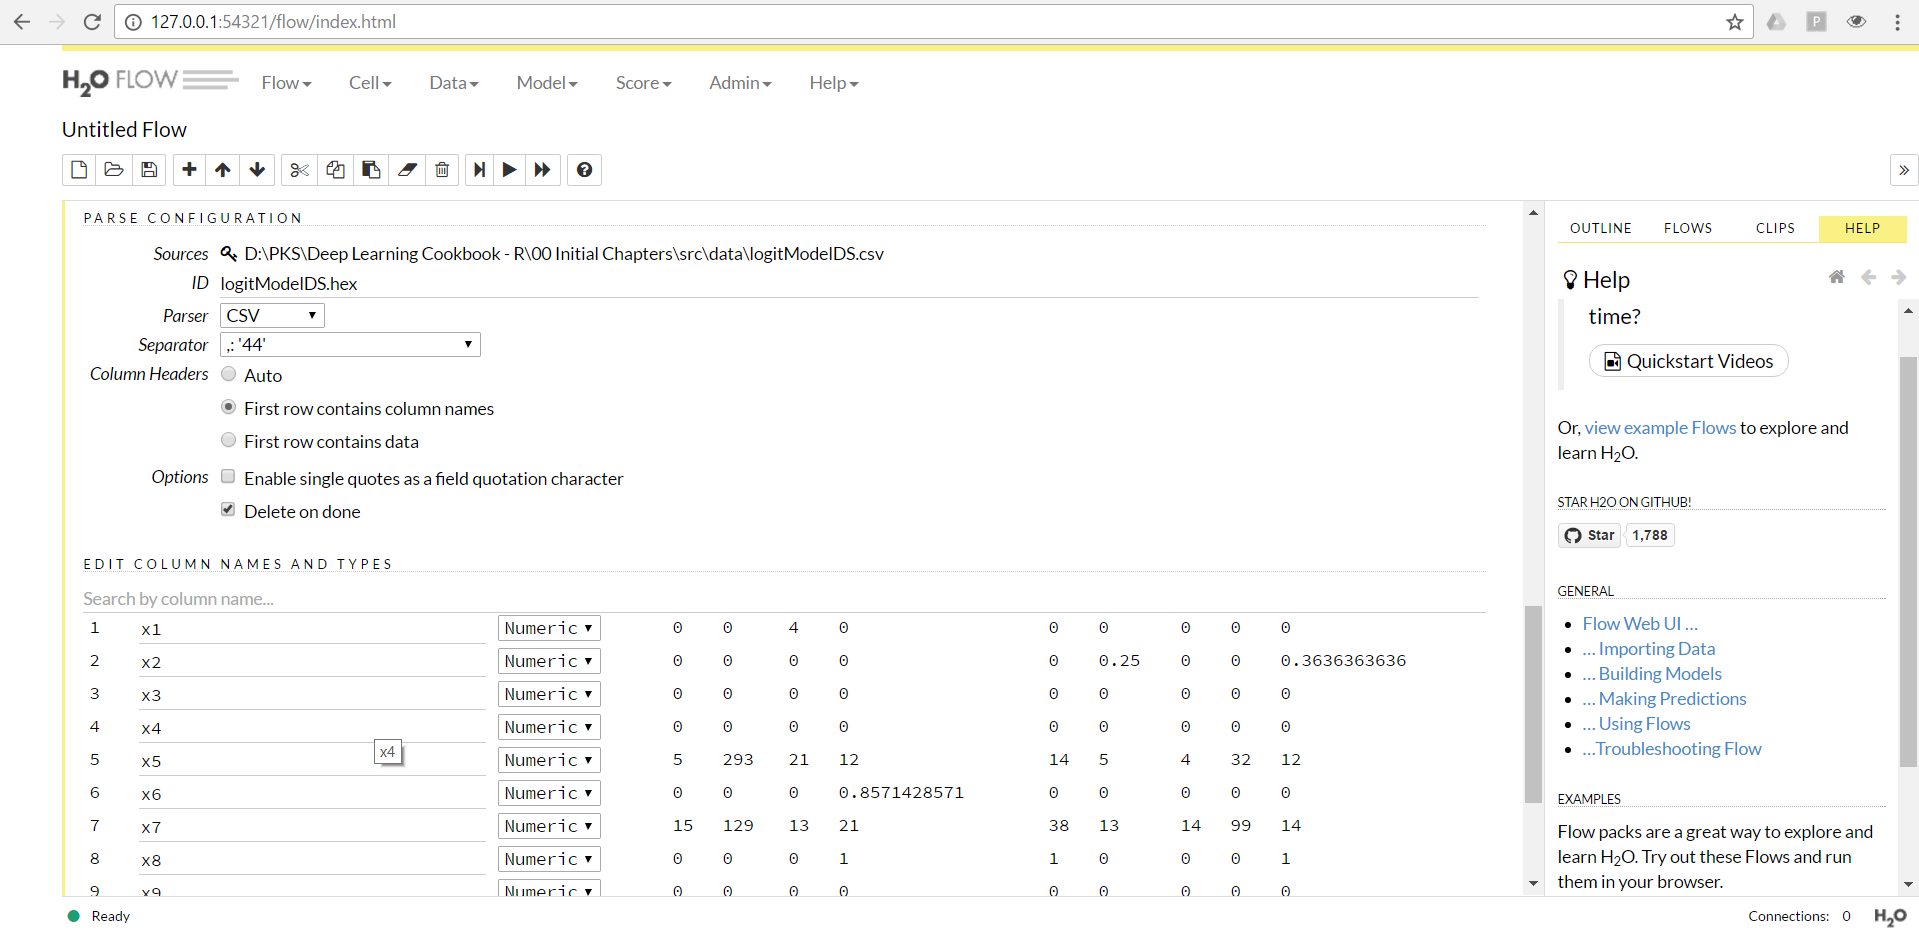This screenshot has height=931, width=1919.
Task: Open the browser three-dot menu
Action: (x=1897, y=22)
